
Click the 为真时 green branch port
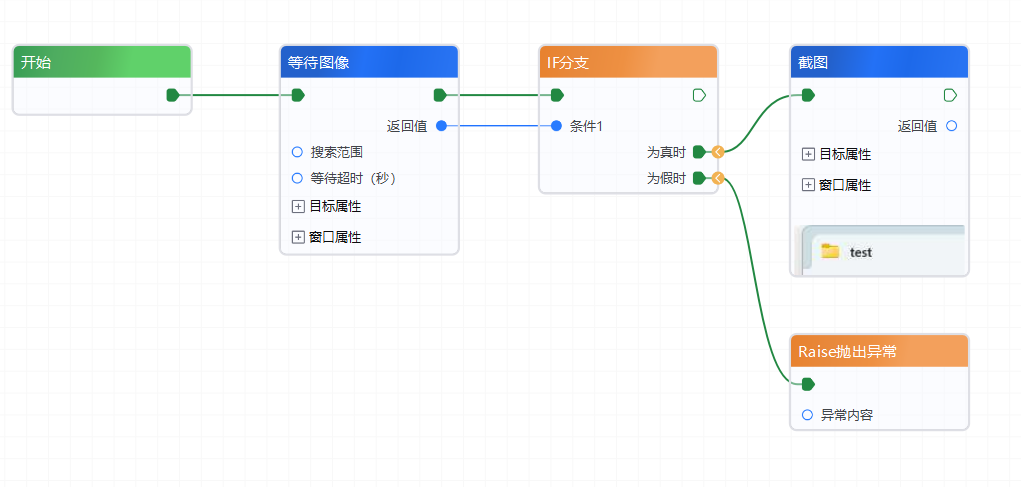[x=699, y=152]
